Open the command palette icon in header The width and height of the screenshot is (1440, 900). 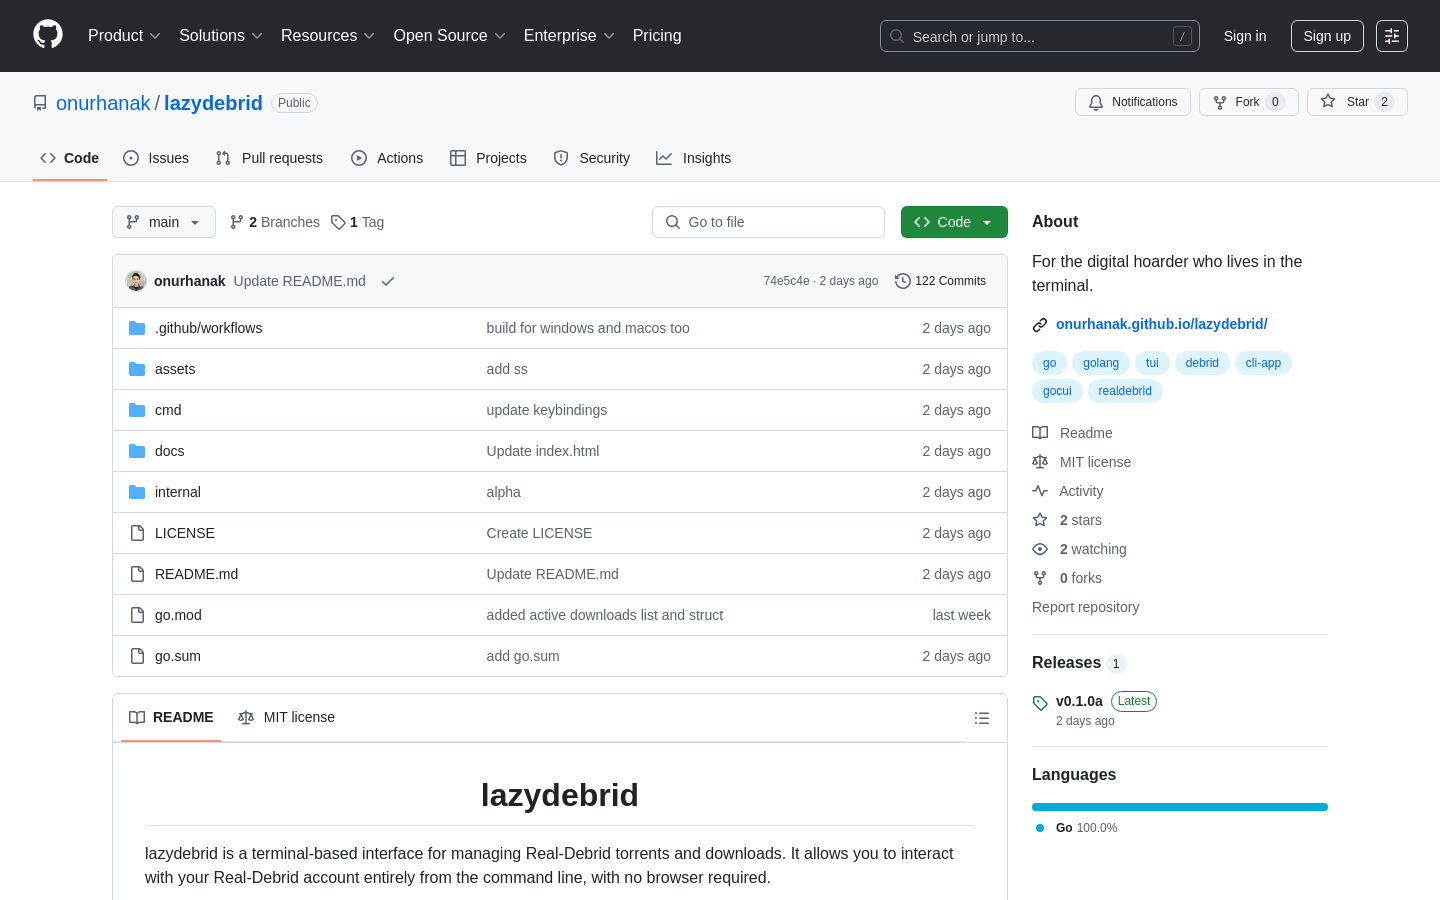point(1392,36)
